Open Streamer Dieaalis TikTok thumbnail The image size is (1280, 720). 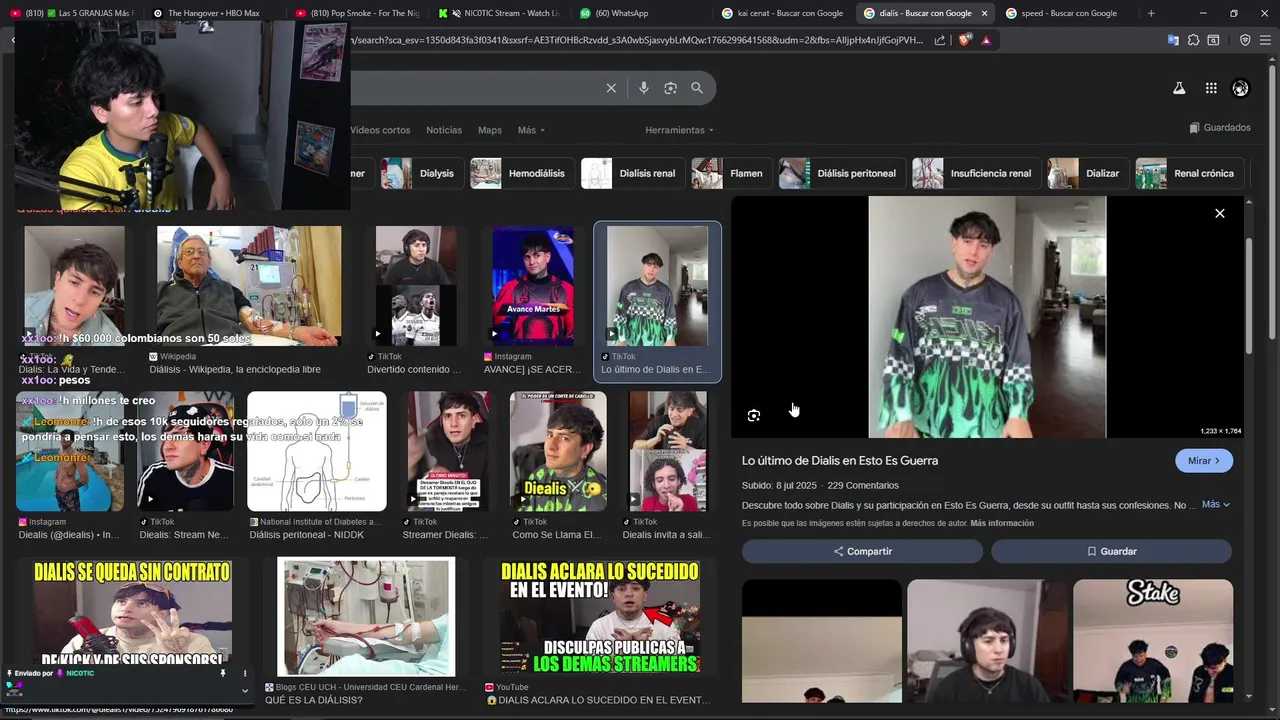pos(448,451)
